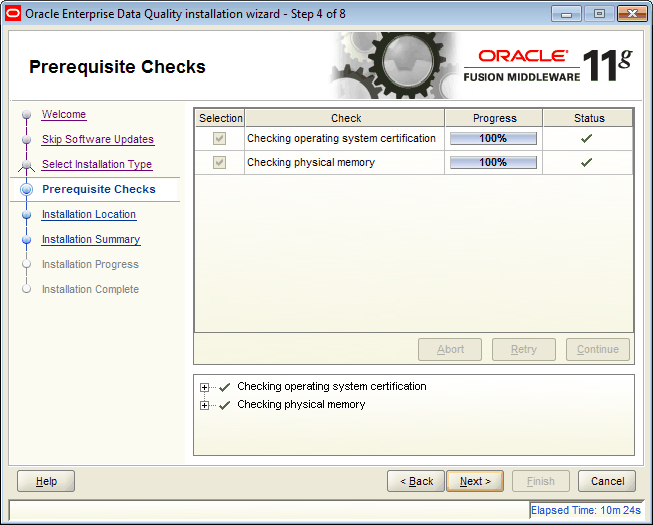
Task: Click the status checkmark for physical memory row
Action: (586, 162)
